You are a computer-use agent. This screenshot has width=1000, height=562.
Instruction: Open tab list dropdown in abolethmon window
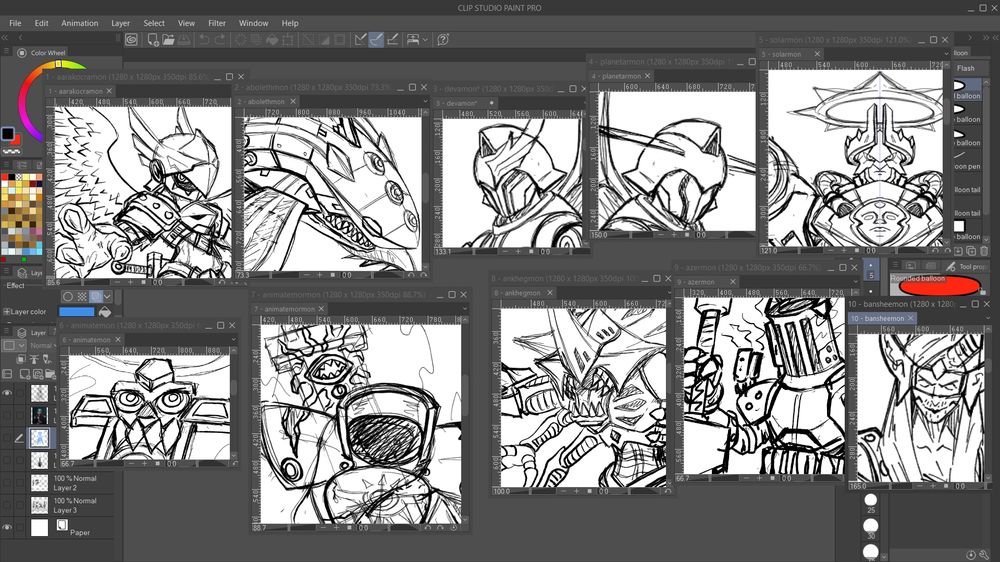425,101
